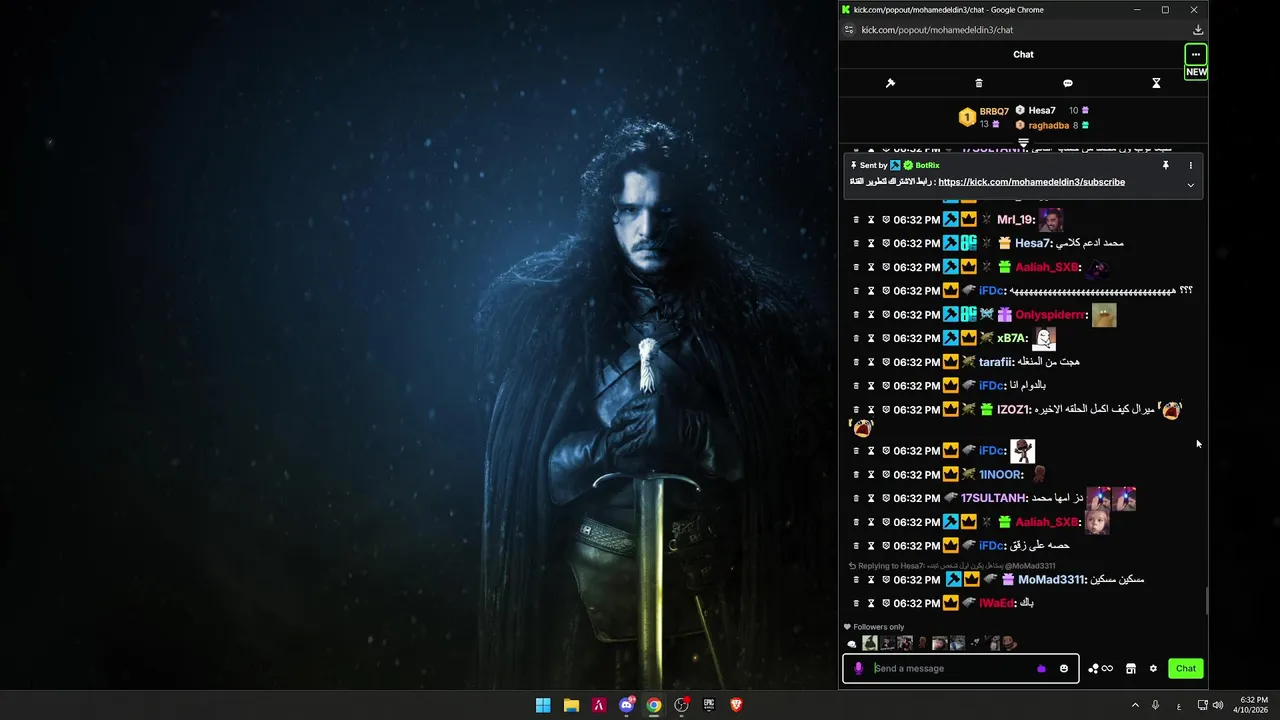Click the emote image in xB7A's message
1280x720 pixels.
(x=1045, y=339)
